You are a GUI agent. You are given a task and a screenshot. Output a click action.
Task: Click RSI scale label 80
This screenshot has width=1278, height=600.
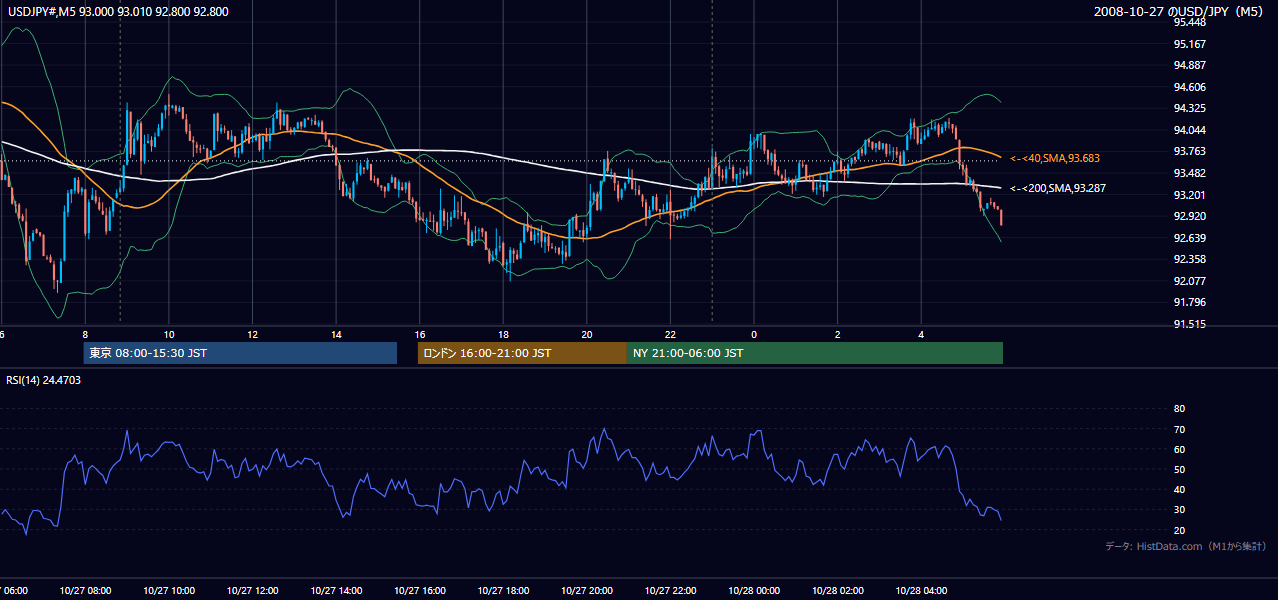pos(1179,409)
